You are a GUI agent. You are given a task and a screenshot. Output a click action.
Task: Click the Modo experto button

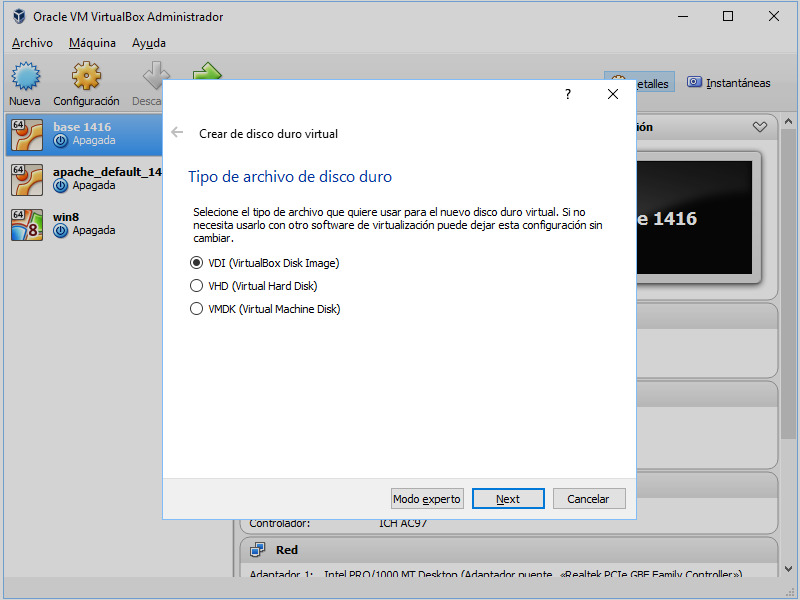427,498
